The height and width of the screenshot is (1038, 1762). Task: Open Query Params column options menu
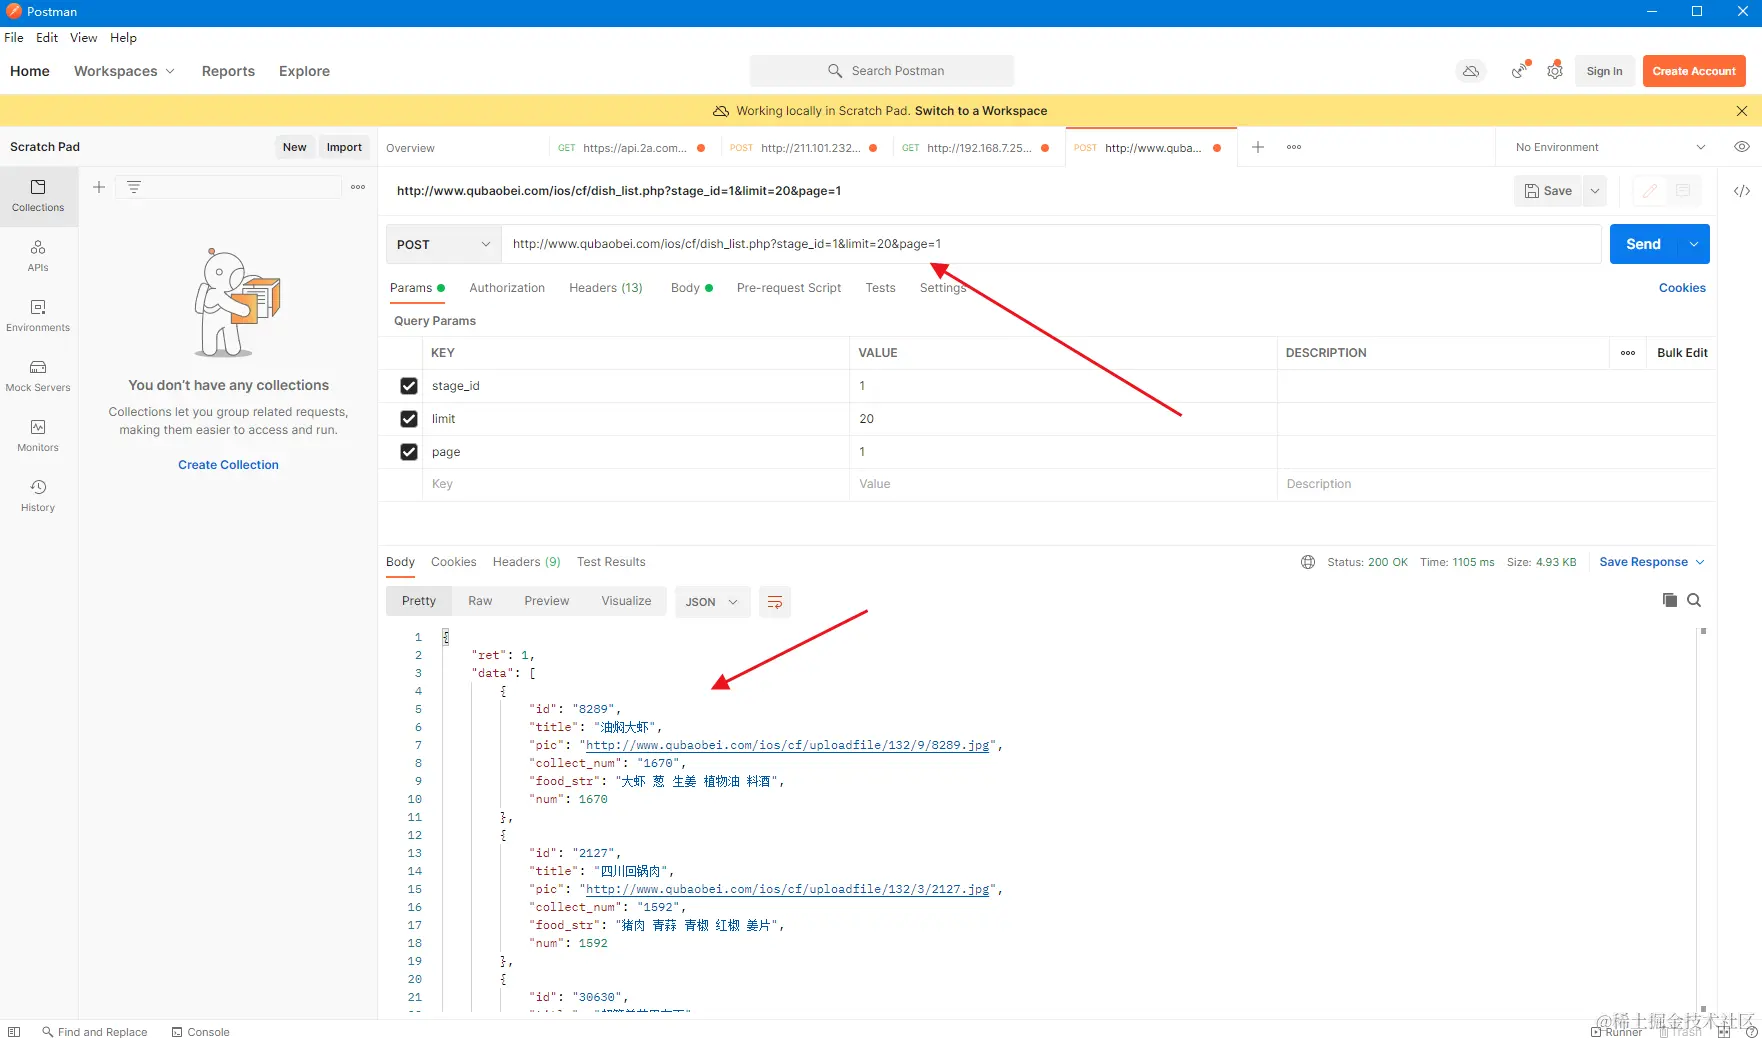1628,353
